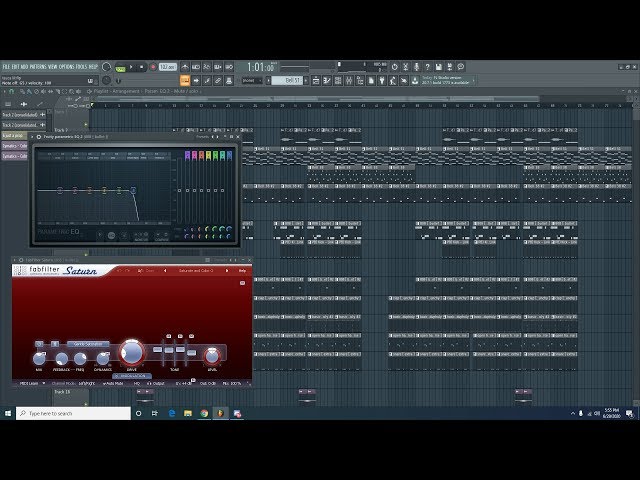Toggle Saturn HQ mode
Viewport: 640px width, 480px height.
(x=137, y=383)
